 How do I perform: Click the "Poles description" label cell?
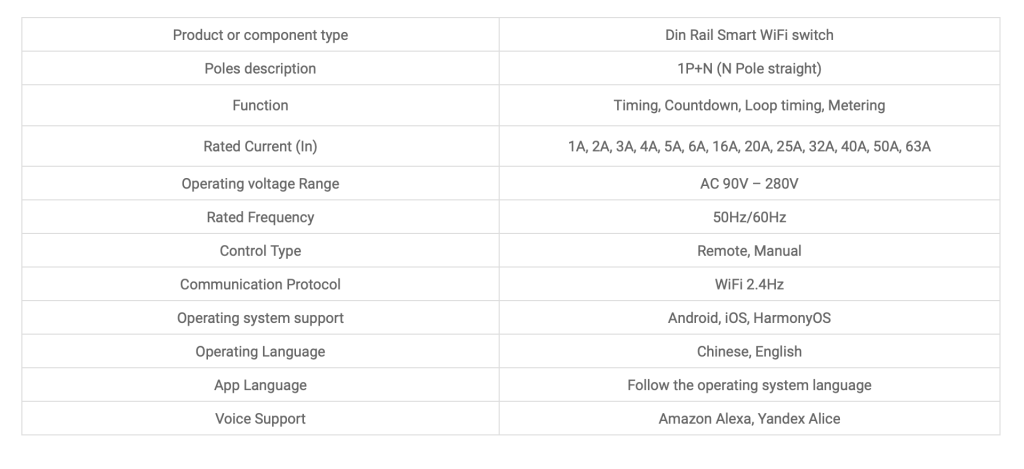[x=260, y=69]
